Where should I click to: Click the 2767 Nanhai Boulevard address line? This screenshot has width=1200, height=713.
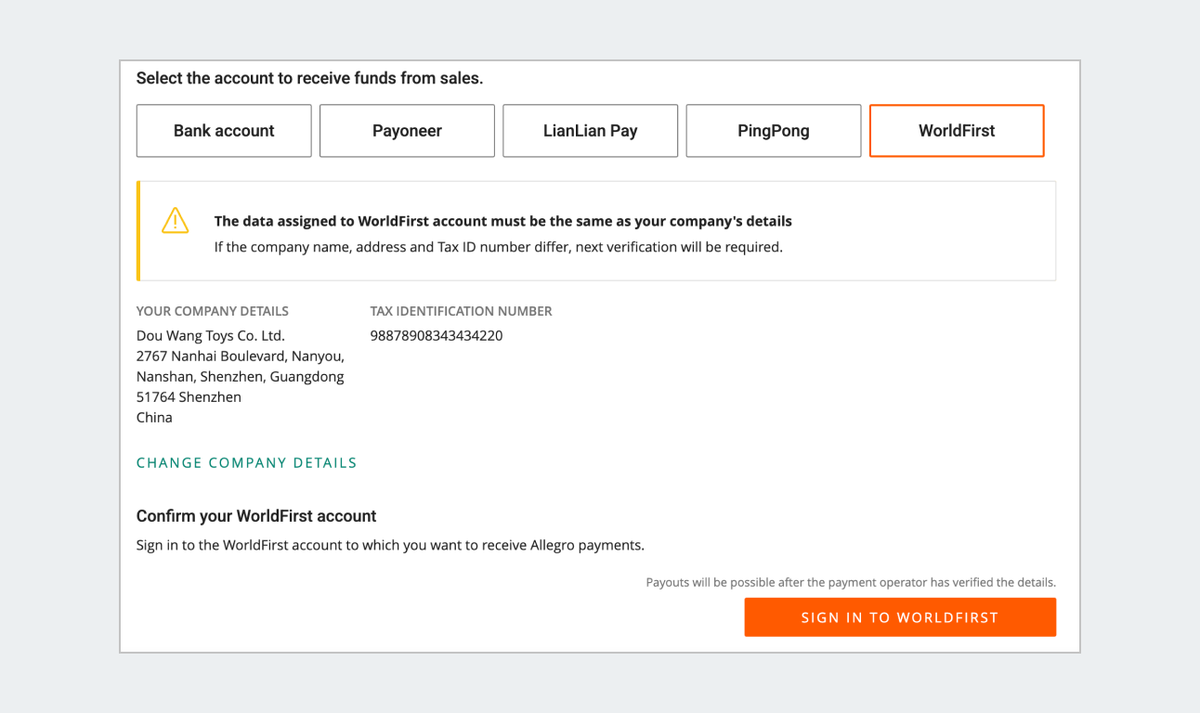pyautogui.click(x=240, y=356)
